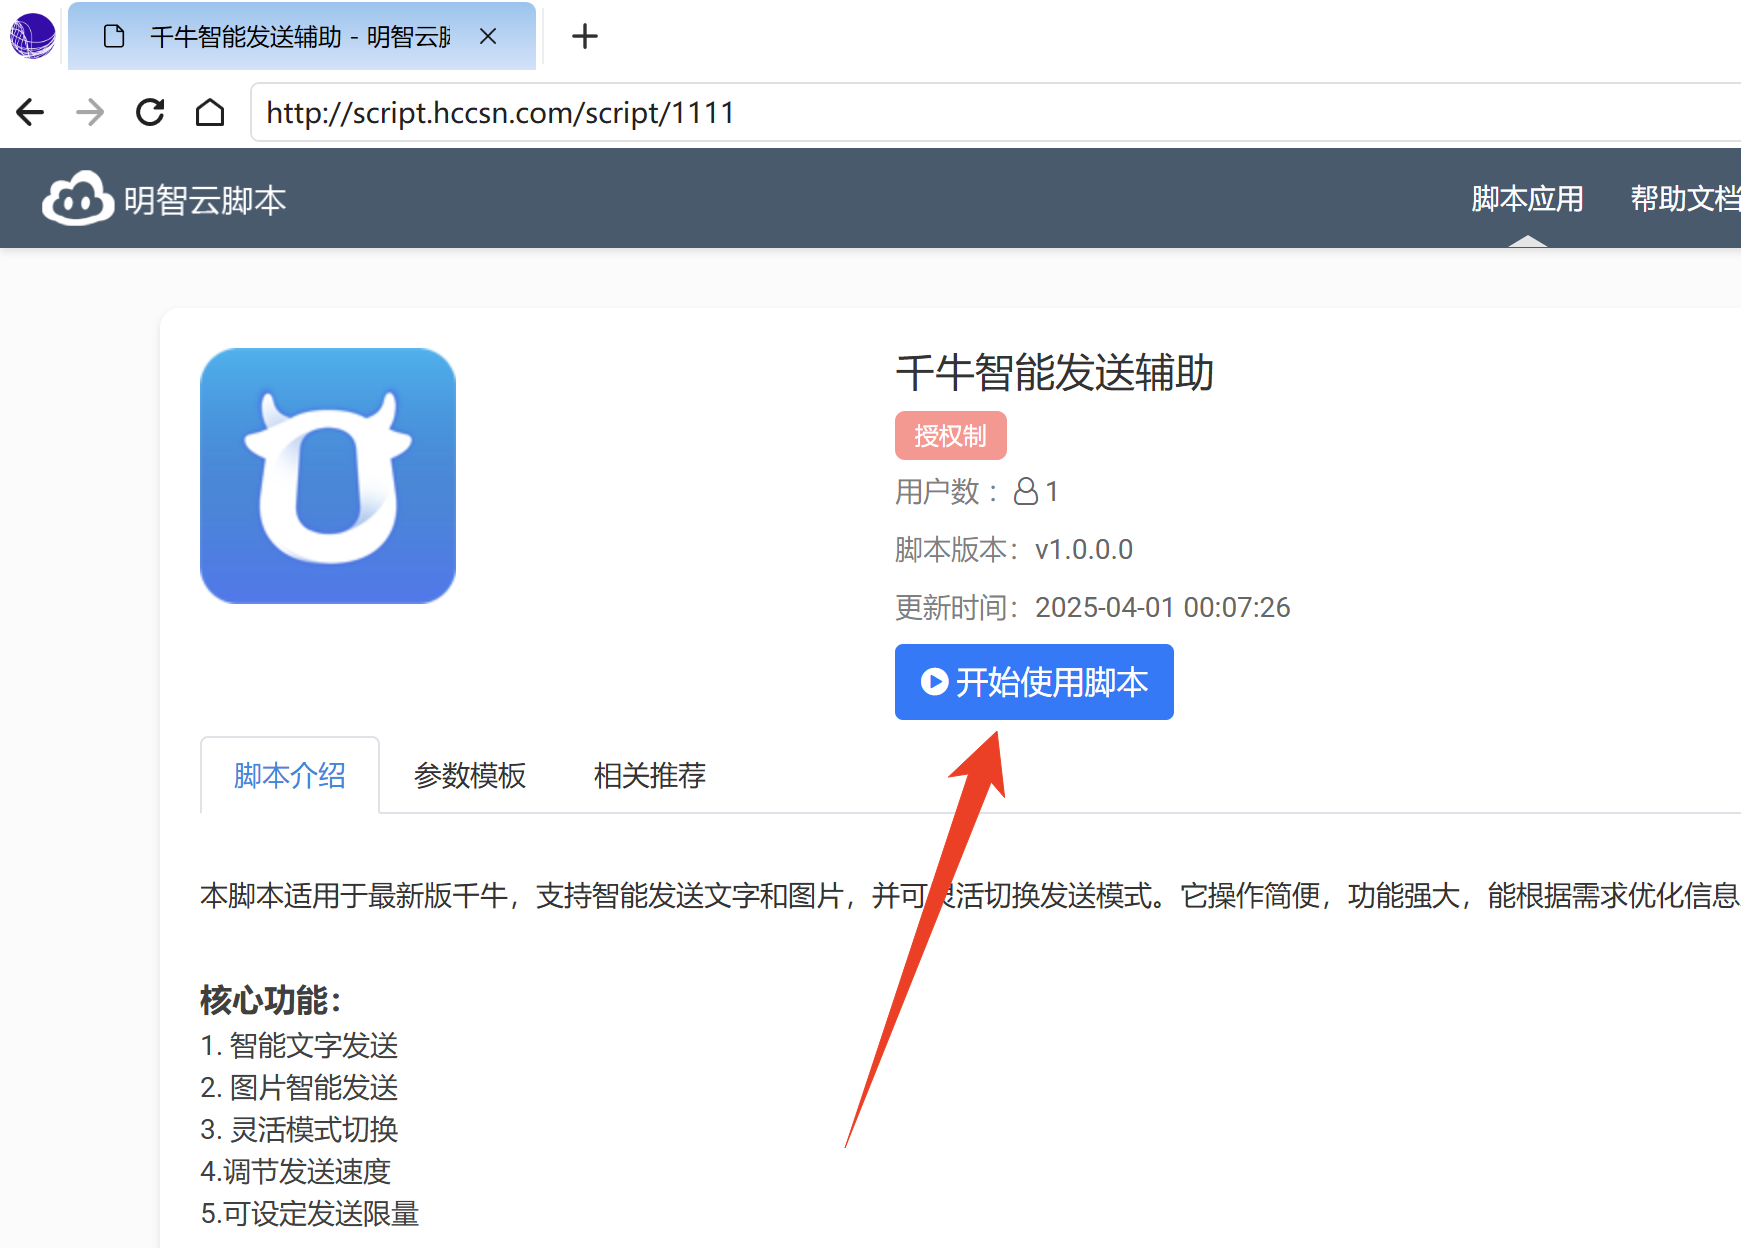
Task: Click list item 可设定发送限量
Action: click(x=321, y=1213)
